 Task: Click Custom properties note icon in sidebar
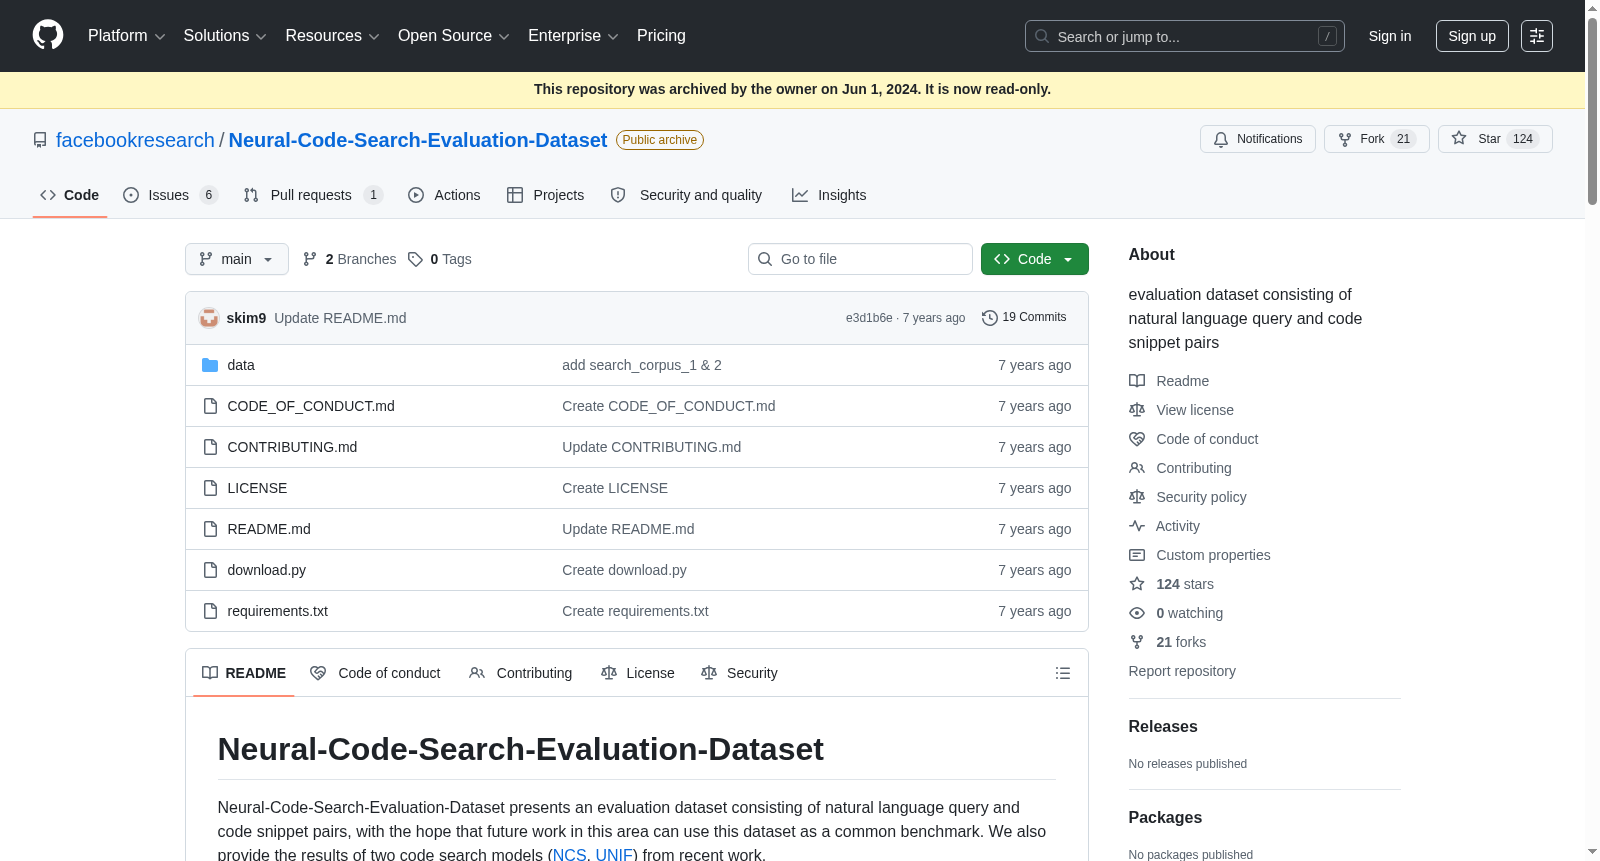tap(1137, 555)
